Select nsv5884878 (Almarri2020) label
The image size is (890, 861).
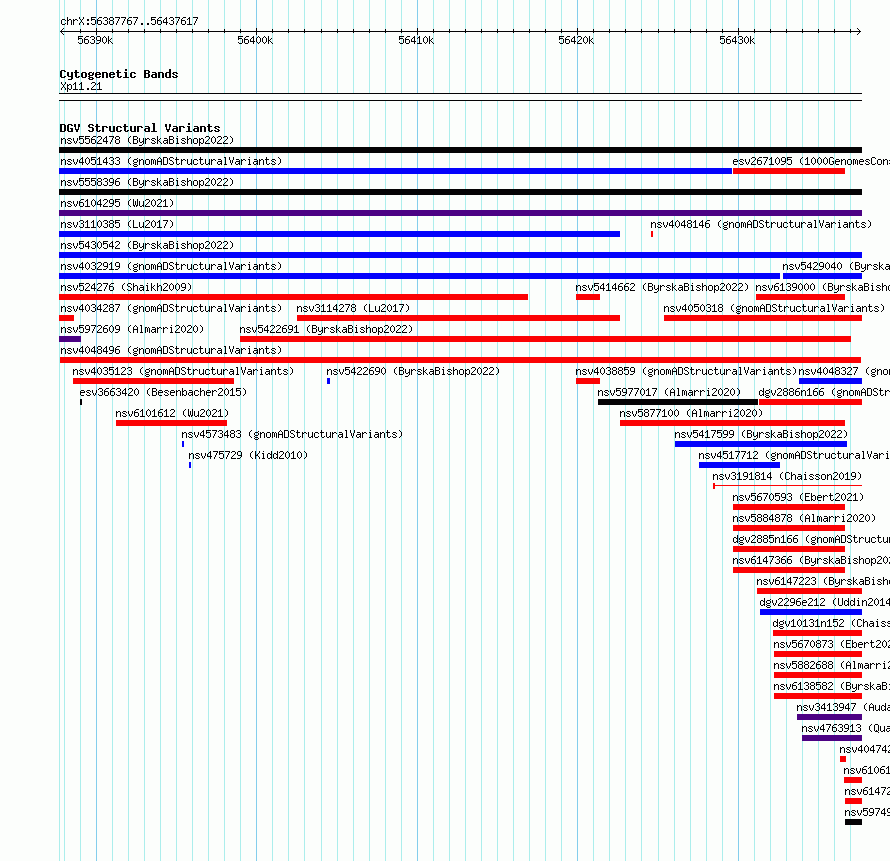click(x=804, y=518)
